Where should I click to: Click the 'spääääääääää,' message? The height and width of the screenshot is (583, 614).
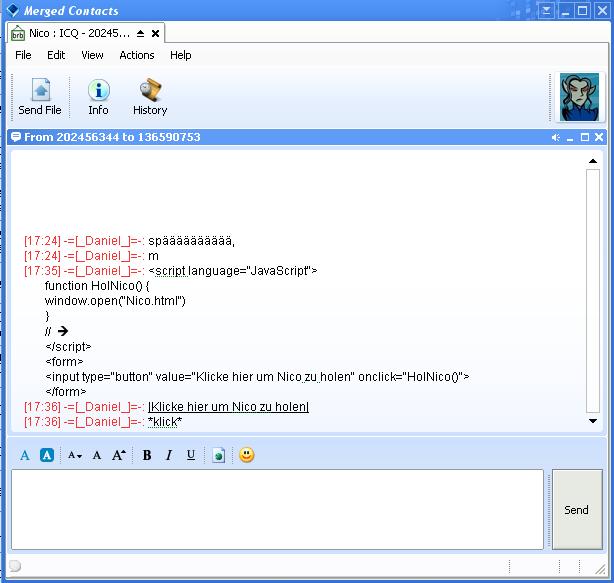pos(191,241)
